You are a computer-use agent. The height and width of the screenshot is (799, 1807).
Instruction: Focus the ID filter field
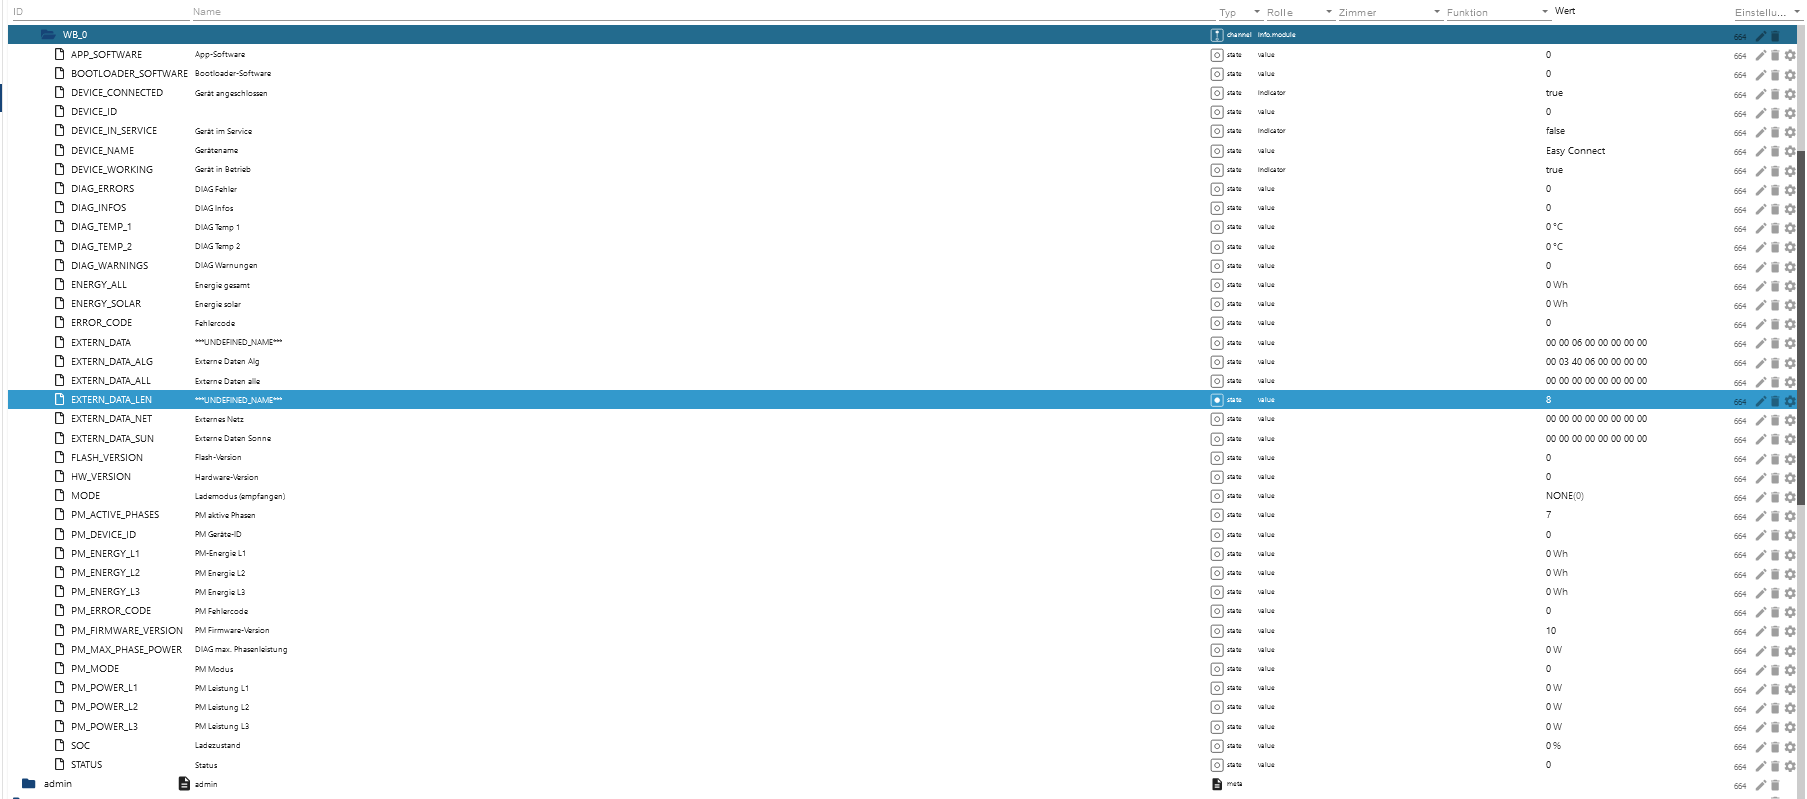point(100,12)
